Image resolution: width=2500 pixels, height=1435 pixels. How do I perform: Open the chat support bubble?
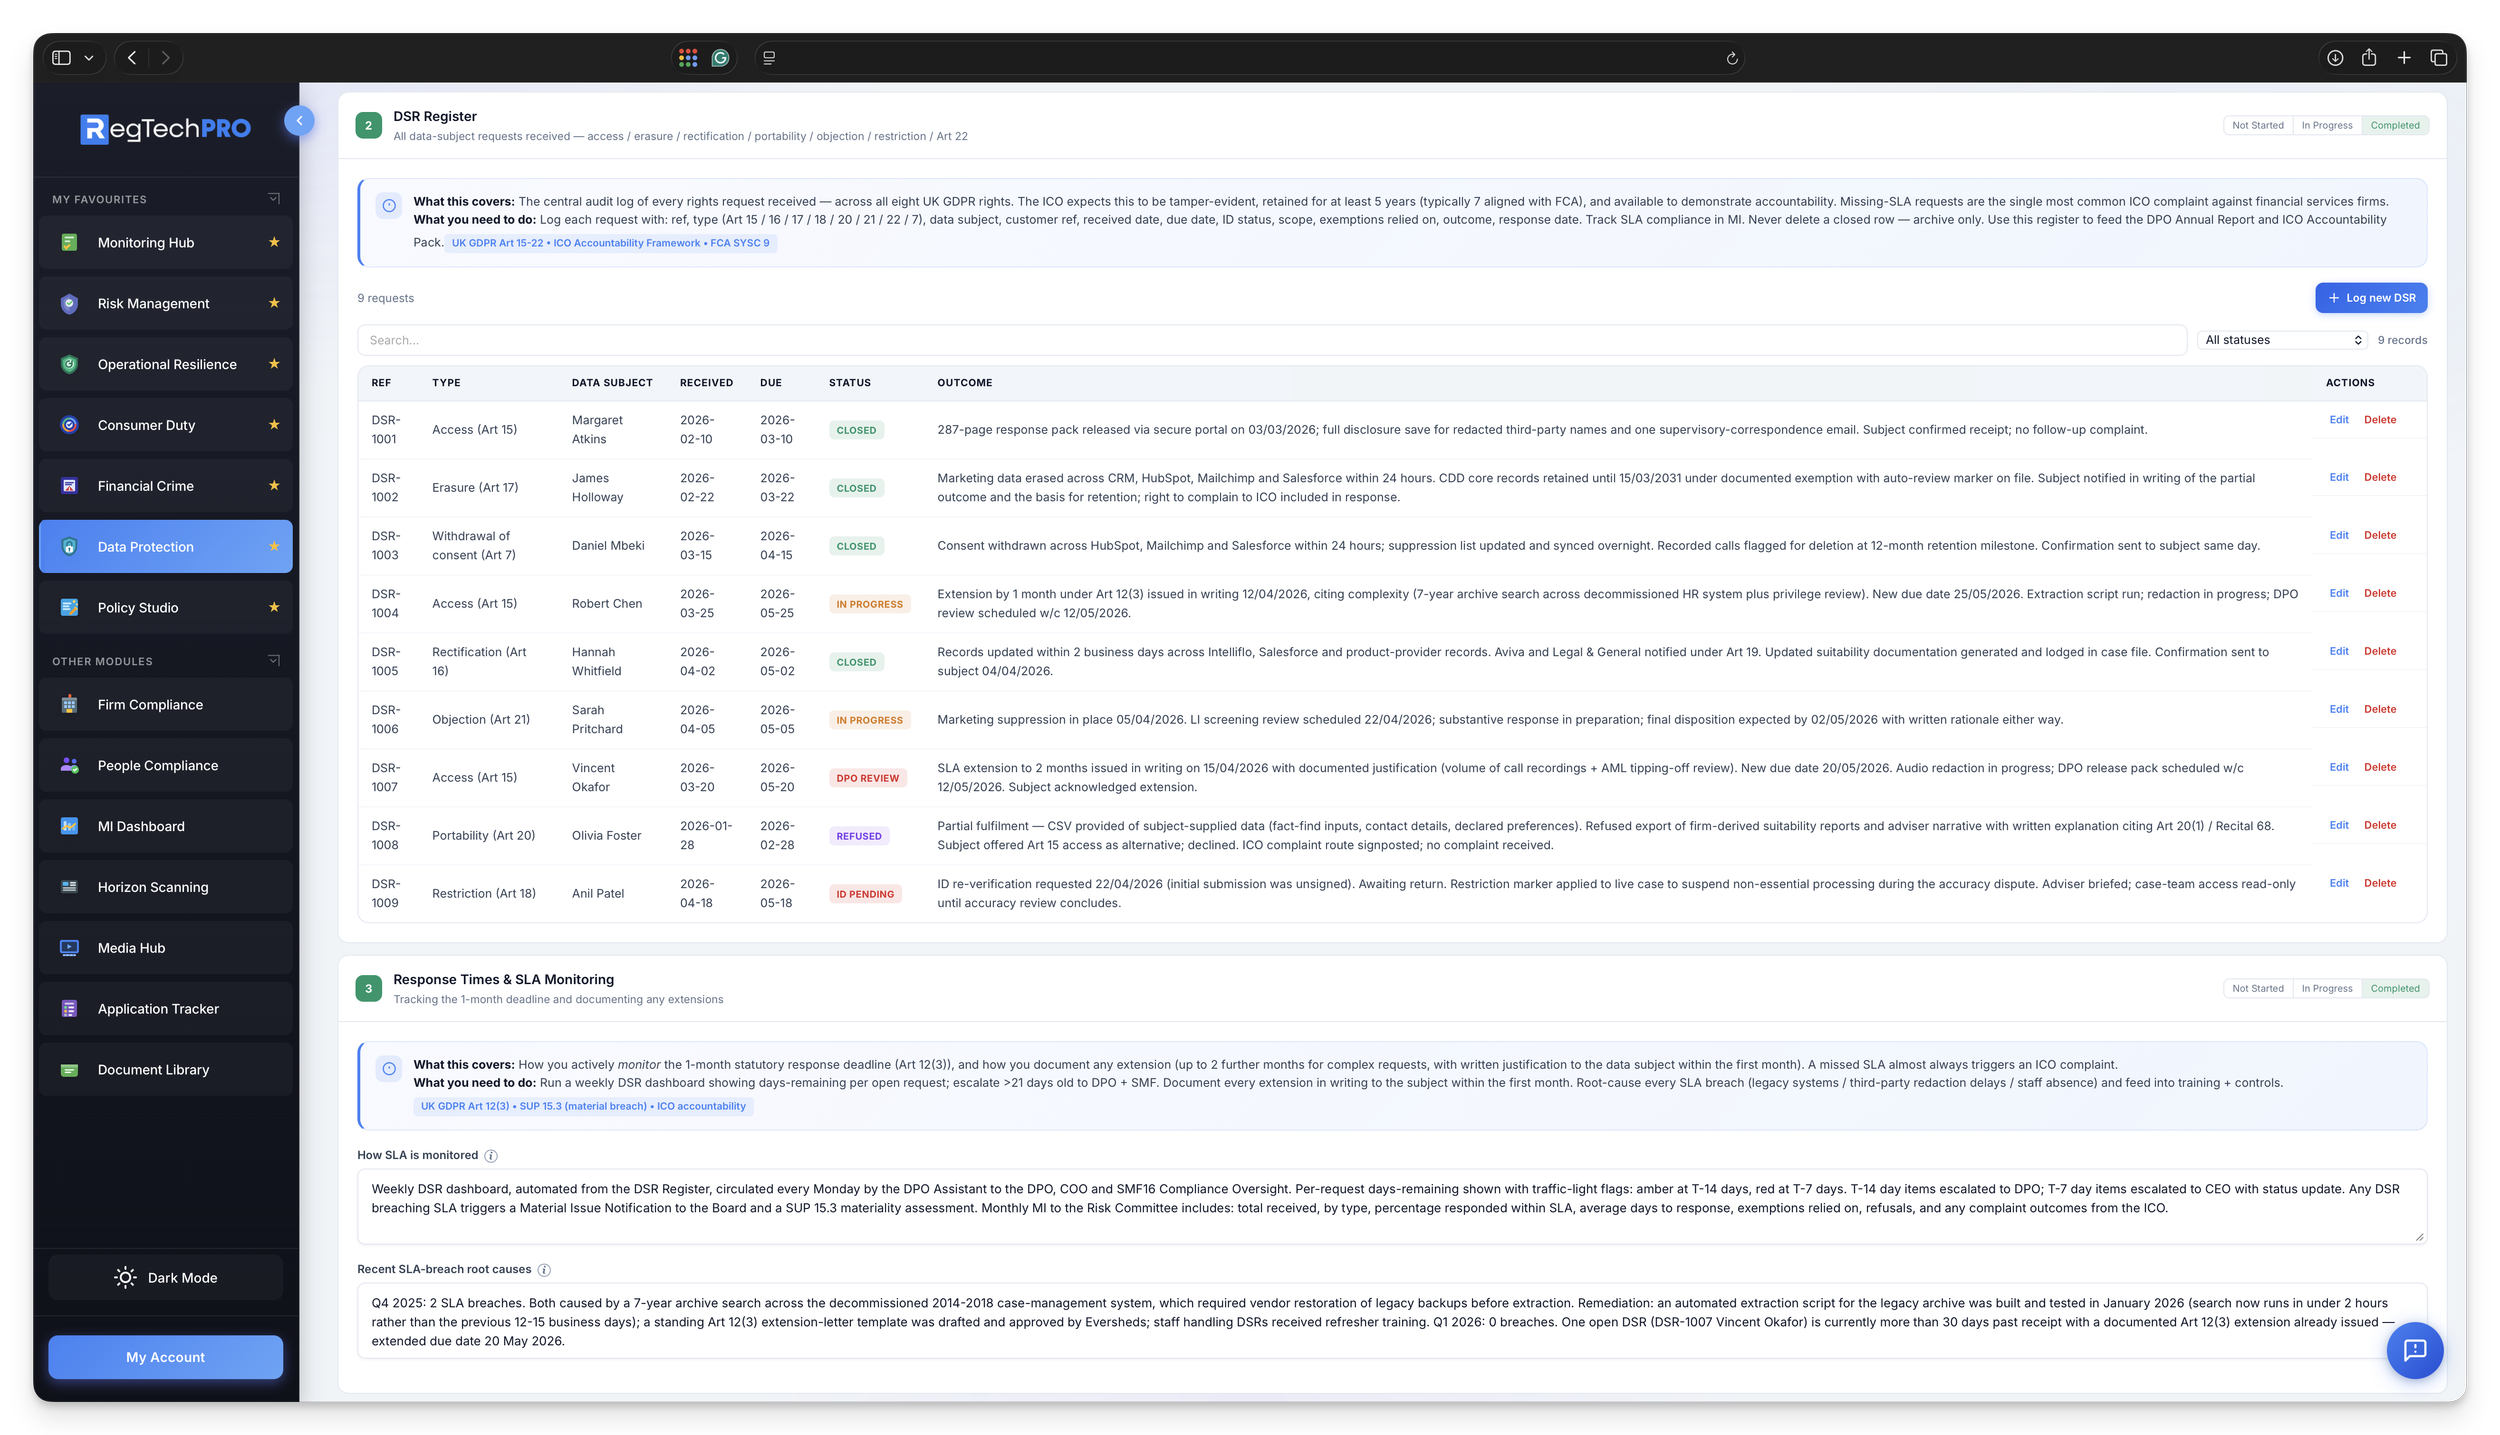(2414, 1350)
